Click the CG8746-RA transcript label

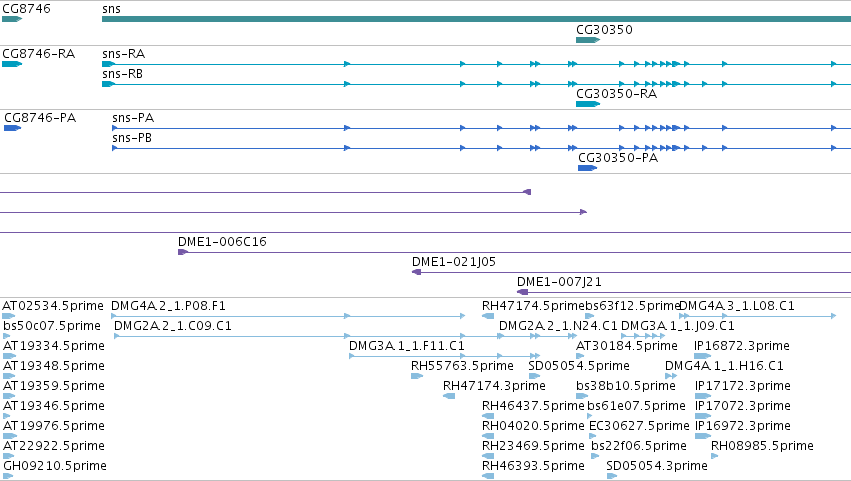coord(39,54)
